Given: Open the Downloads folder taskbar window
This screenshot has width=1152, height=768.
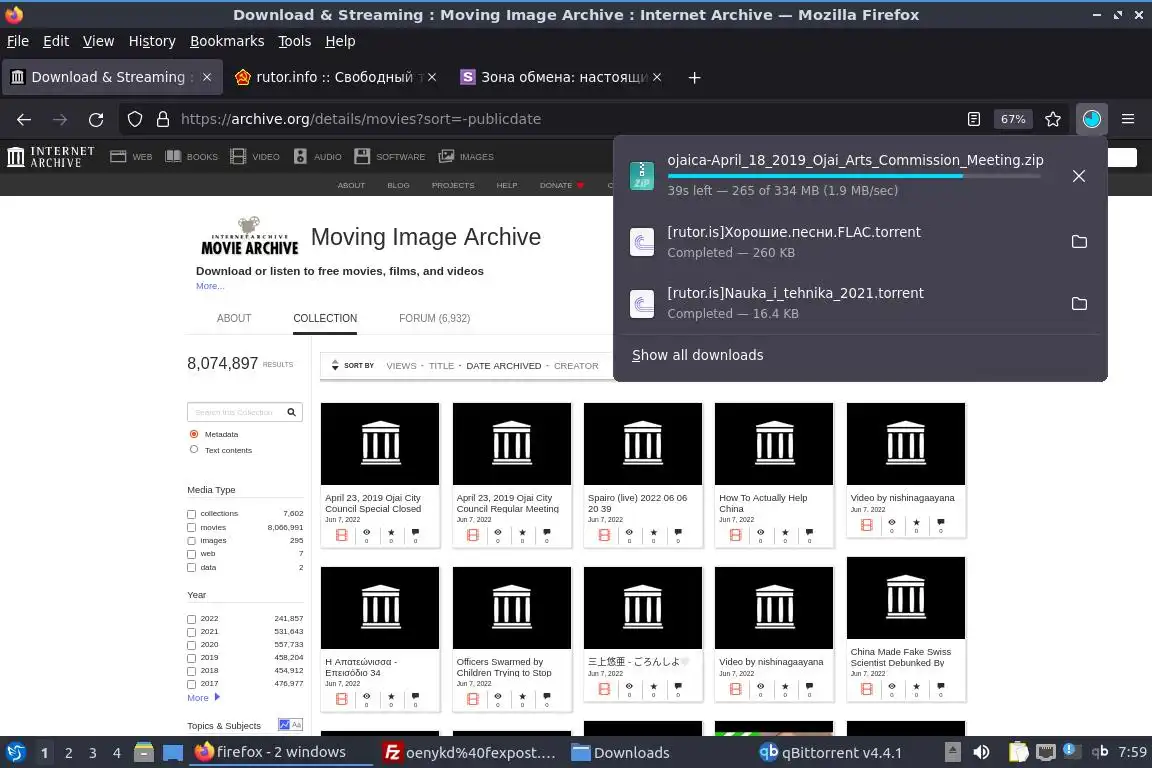Looking at the screenshot, I should click(x=621, y=752).
